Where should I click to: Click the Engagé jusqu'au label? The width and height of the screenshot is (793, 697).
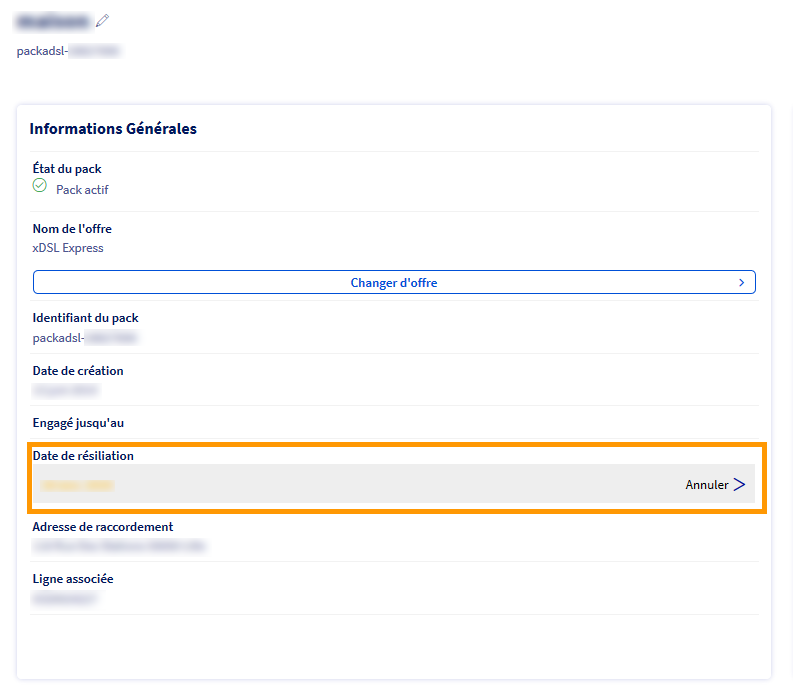click(78, 423)
